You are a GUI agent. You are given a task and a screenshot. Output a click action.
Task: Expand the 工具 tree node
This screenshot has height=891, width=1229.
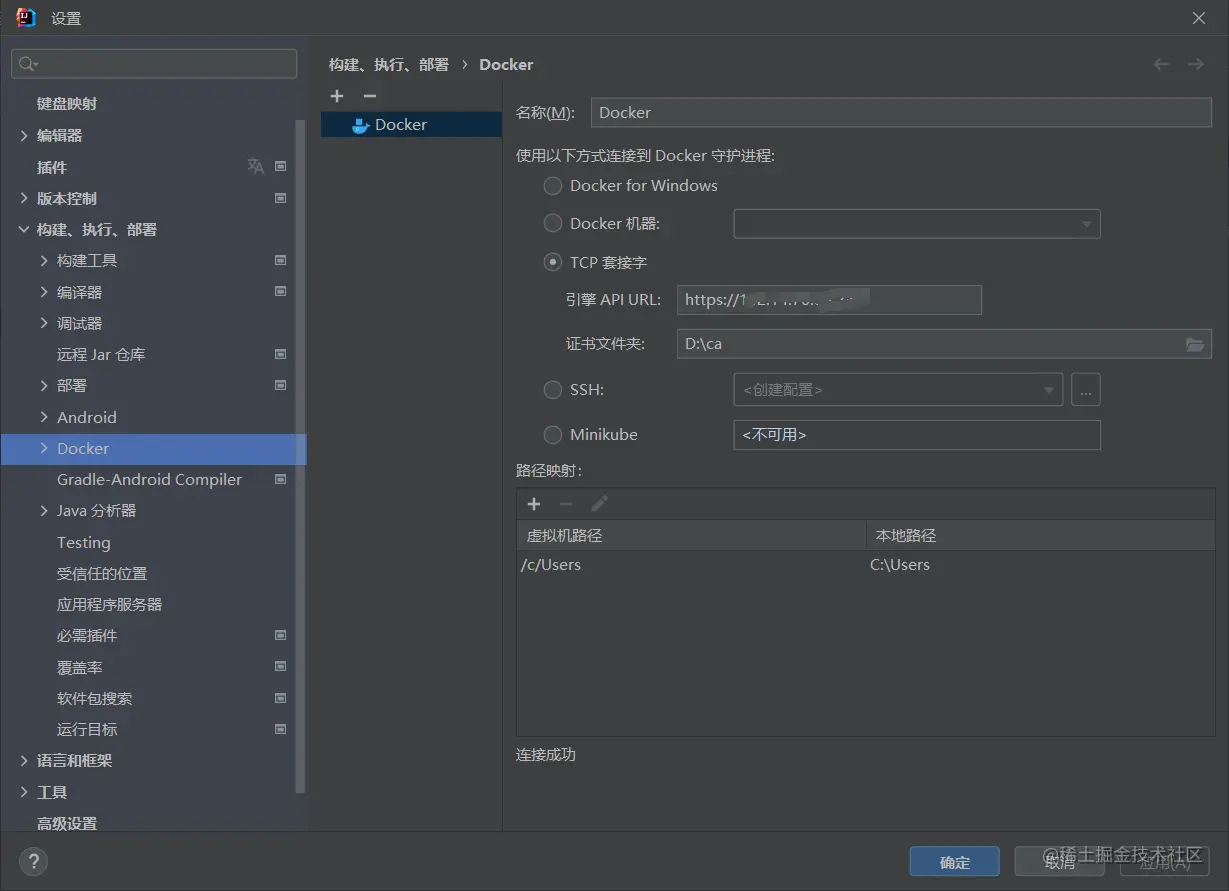[24, 792]
